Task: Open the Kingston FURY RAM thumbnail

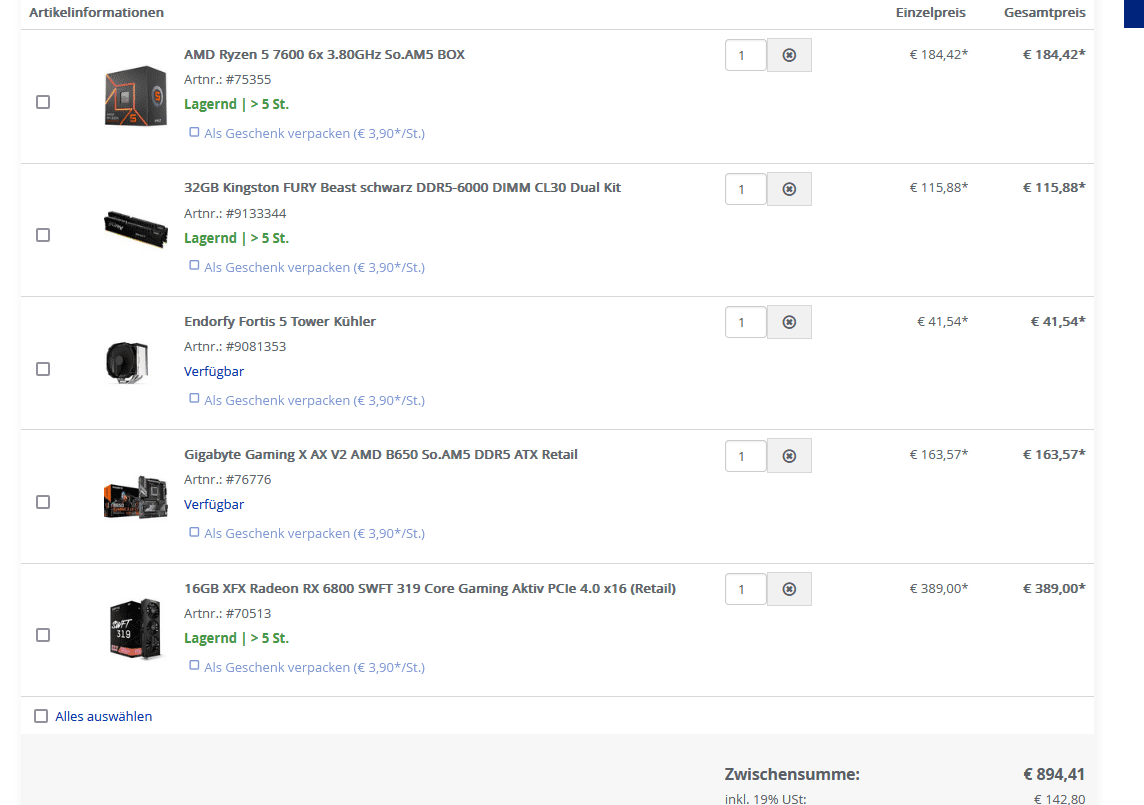Action: pos(136,229)
